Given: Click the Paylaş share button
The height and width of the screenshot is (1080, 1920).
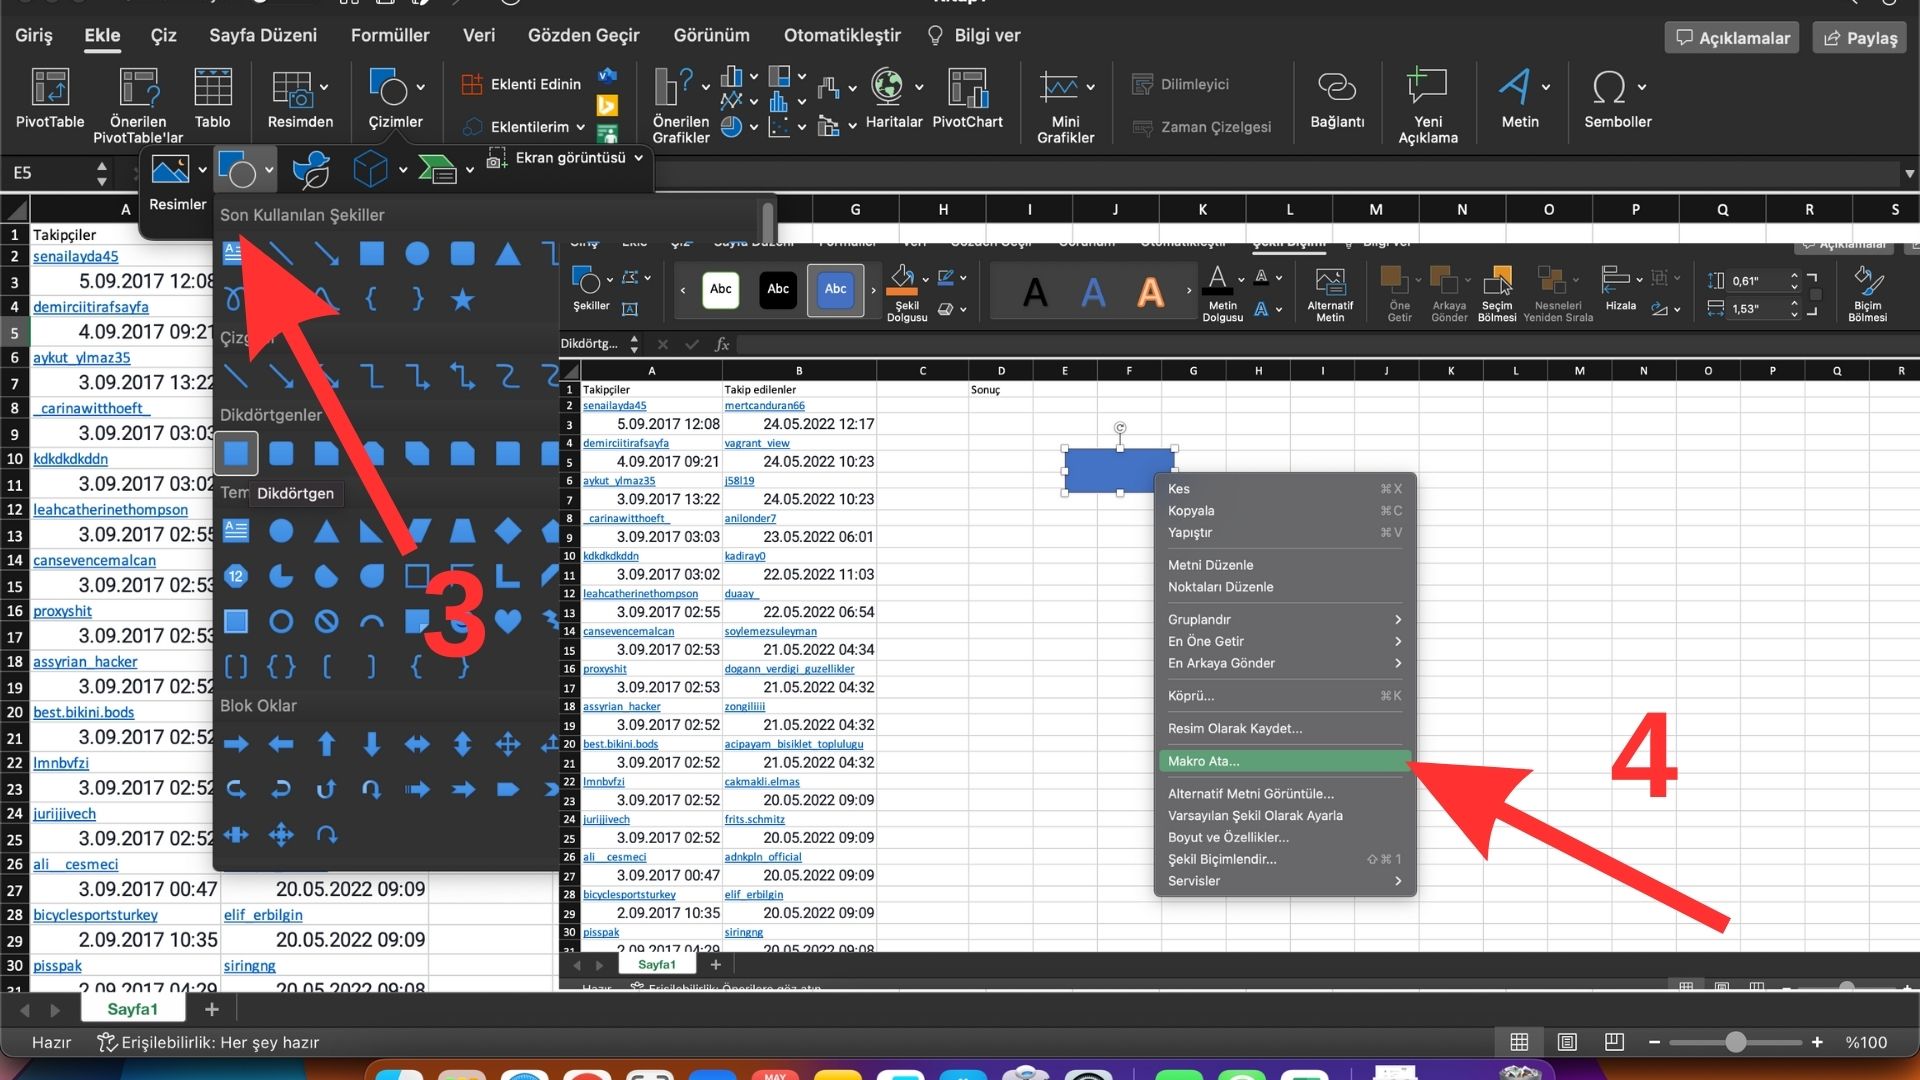Looking at the screenshot, I should click(x=1860, y=38).
